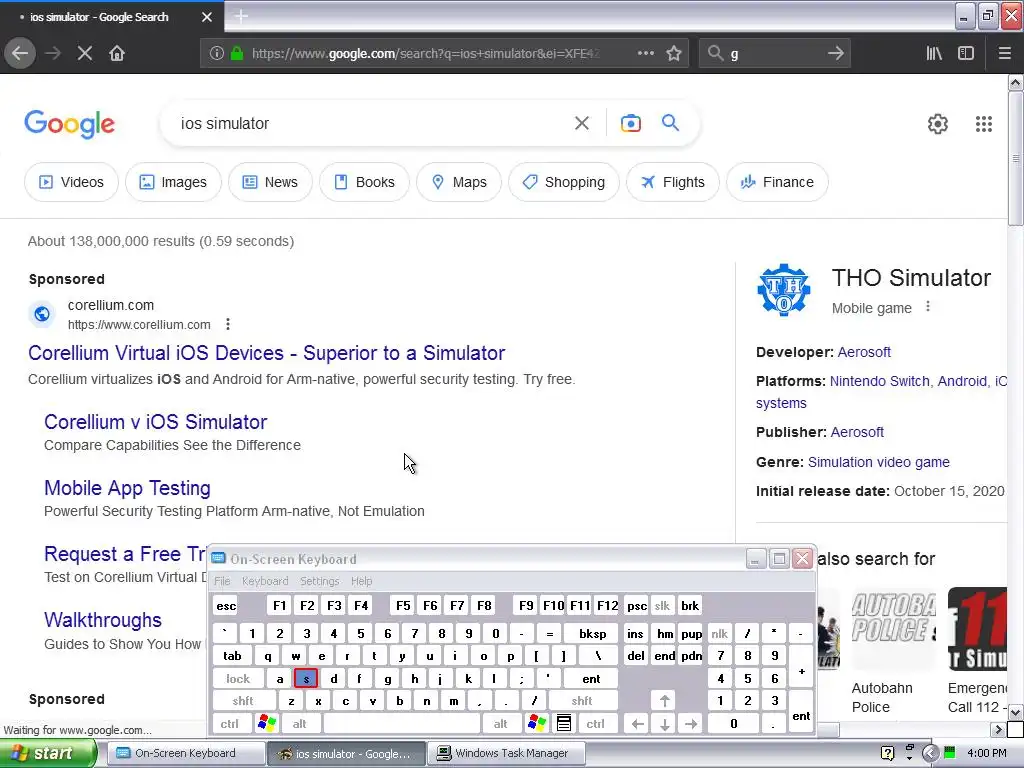Viewport: 1024px width, 768px height.
Task: Switch to On-Screen Keyboard taskbar button
Action: [185, 753]
